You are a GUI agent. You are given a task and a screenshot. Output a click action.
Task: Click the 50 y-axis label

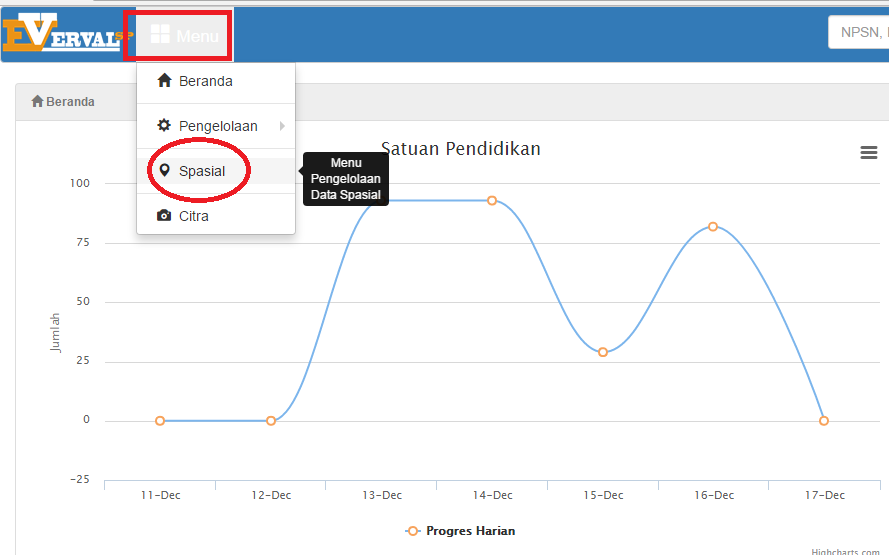coord(83,301)
